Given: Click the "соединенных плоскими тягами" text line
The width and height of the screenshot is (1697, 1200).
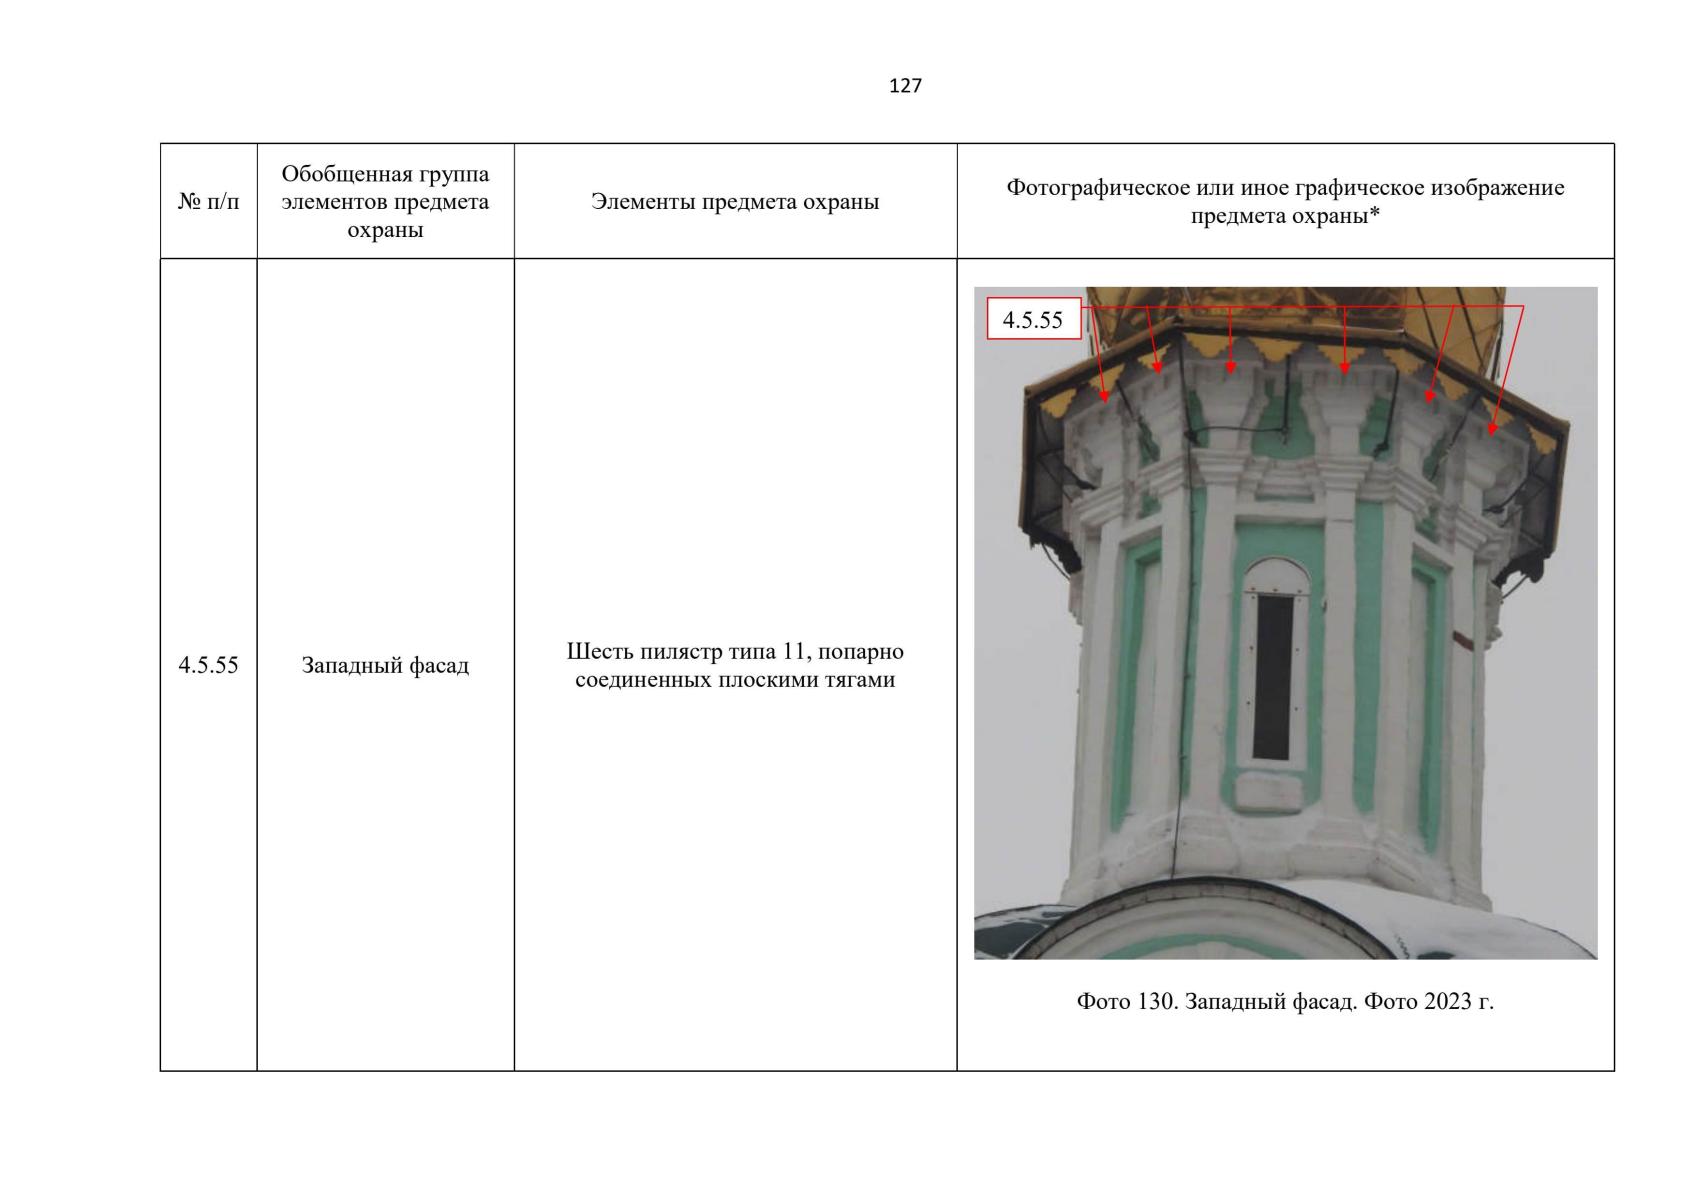Looking at the screenshot, I should 735,680.
